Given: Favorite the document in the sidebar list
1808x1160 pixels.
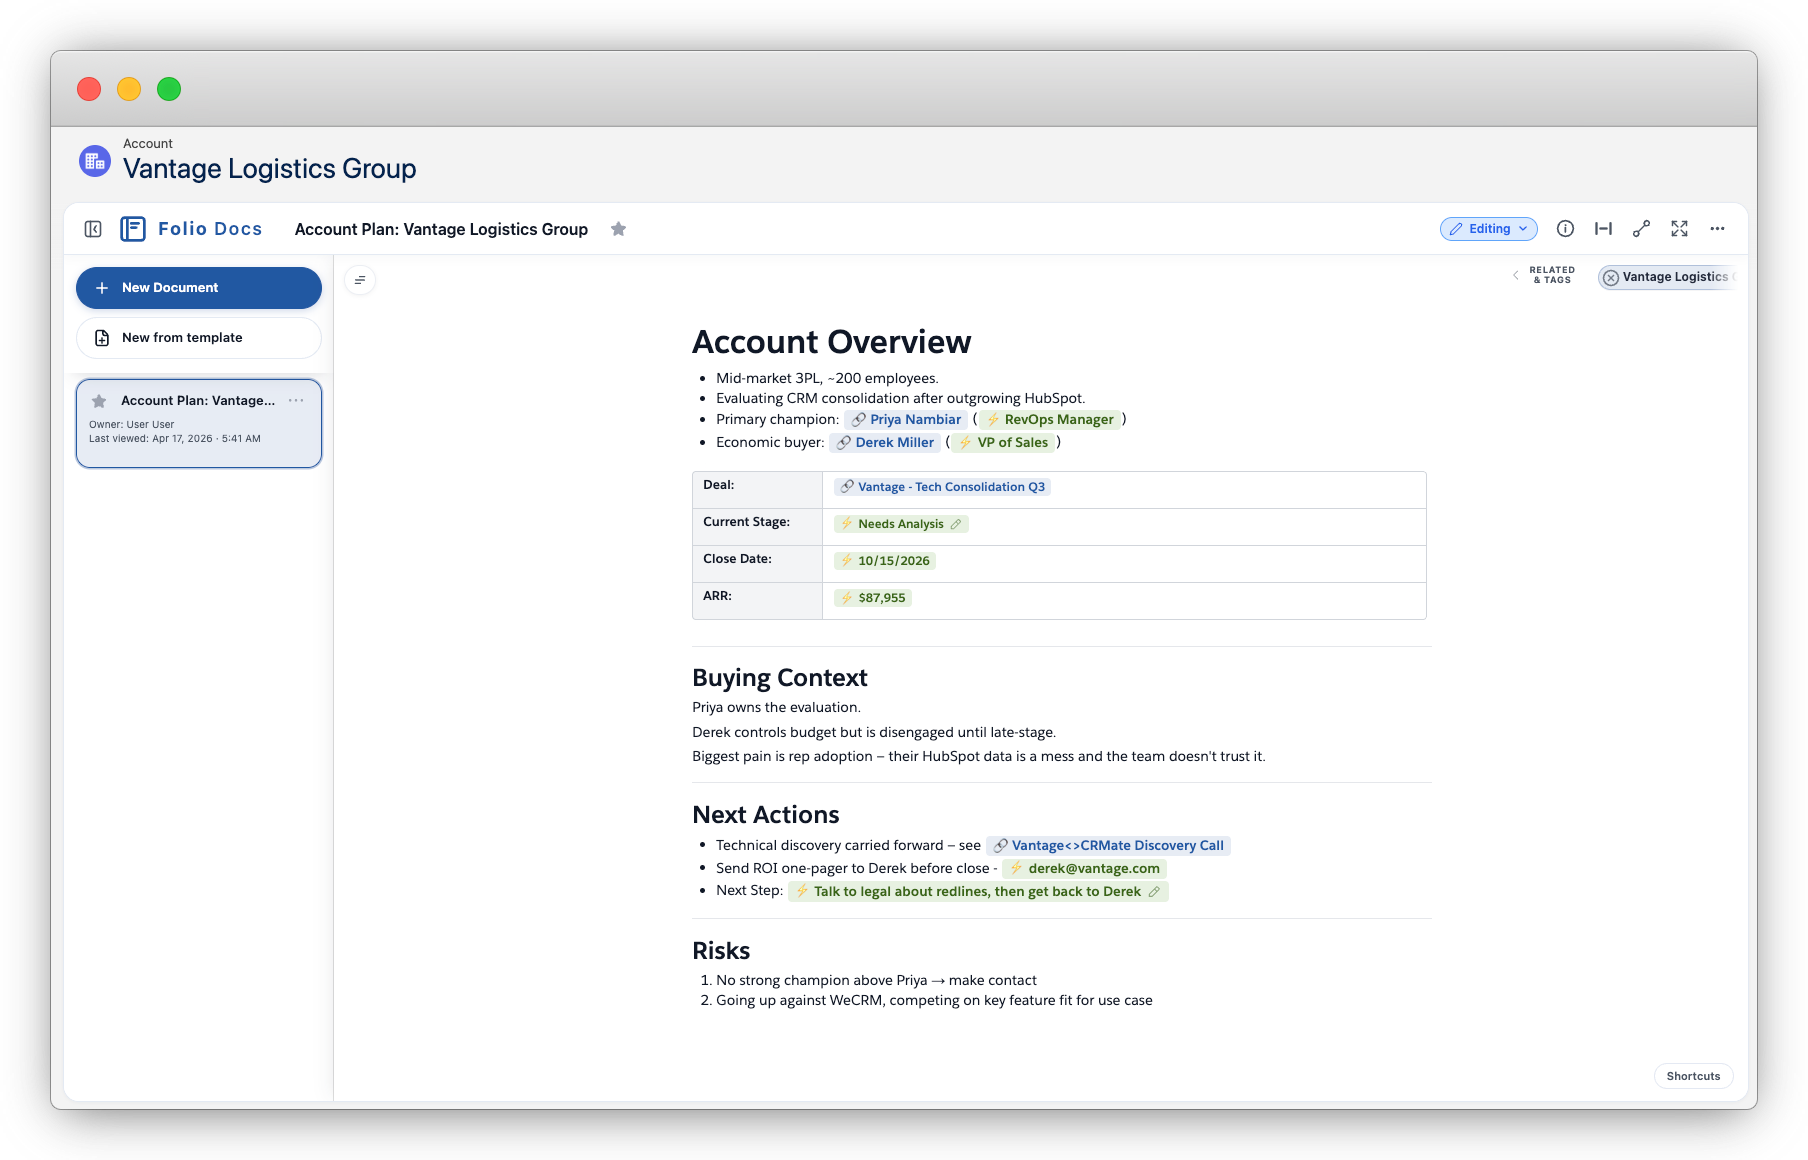Looking at the screenshot, I should (98, 400).
